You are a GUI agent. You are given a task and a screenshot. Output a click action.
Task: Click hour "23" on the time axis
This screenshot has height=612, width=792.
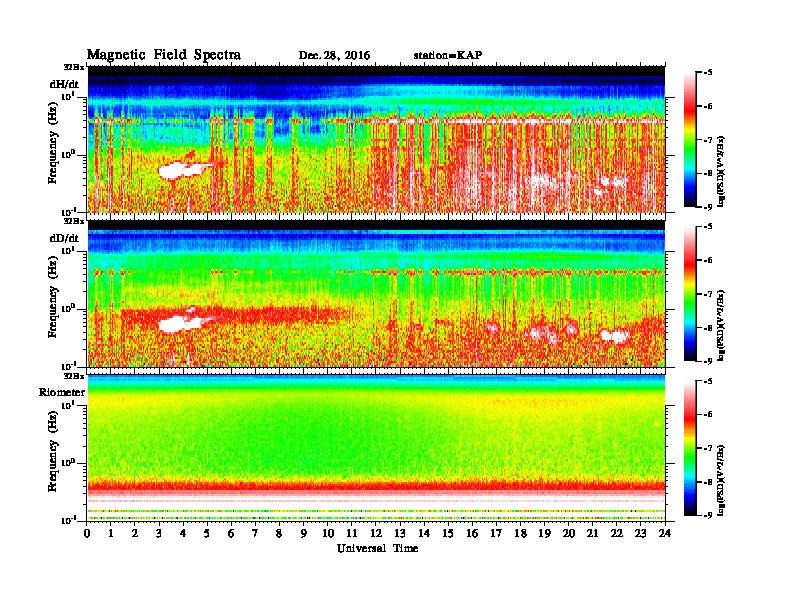(641, 534)
